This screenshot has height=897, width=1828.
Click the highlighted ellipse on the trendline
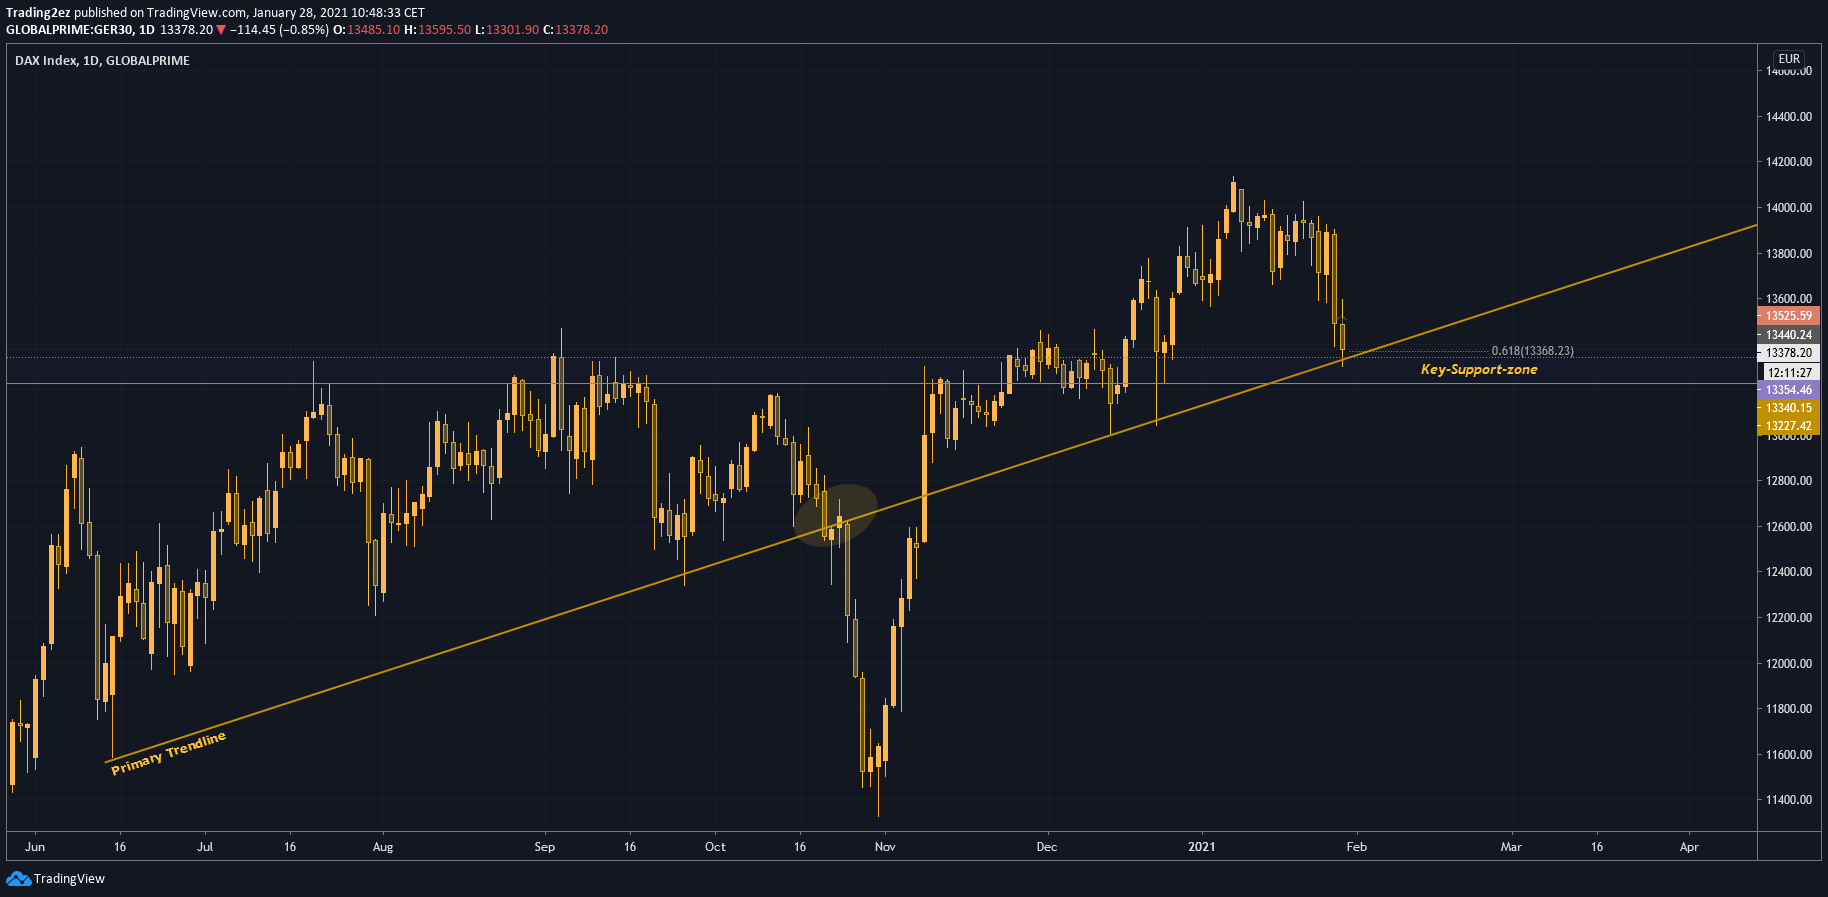[836, 516]
